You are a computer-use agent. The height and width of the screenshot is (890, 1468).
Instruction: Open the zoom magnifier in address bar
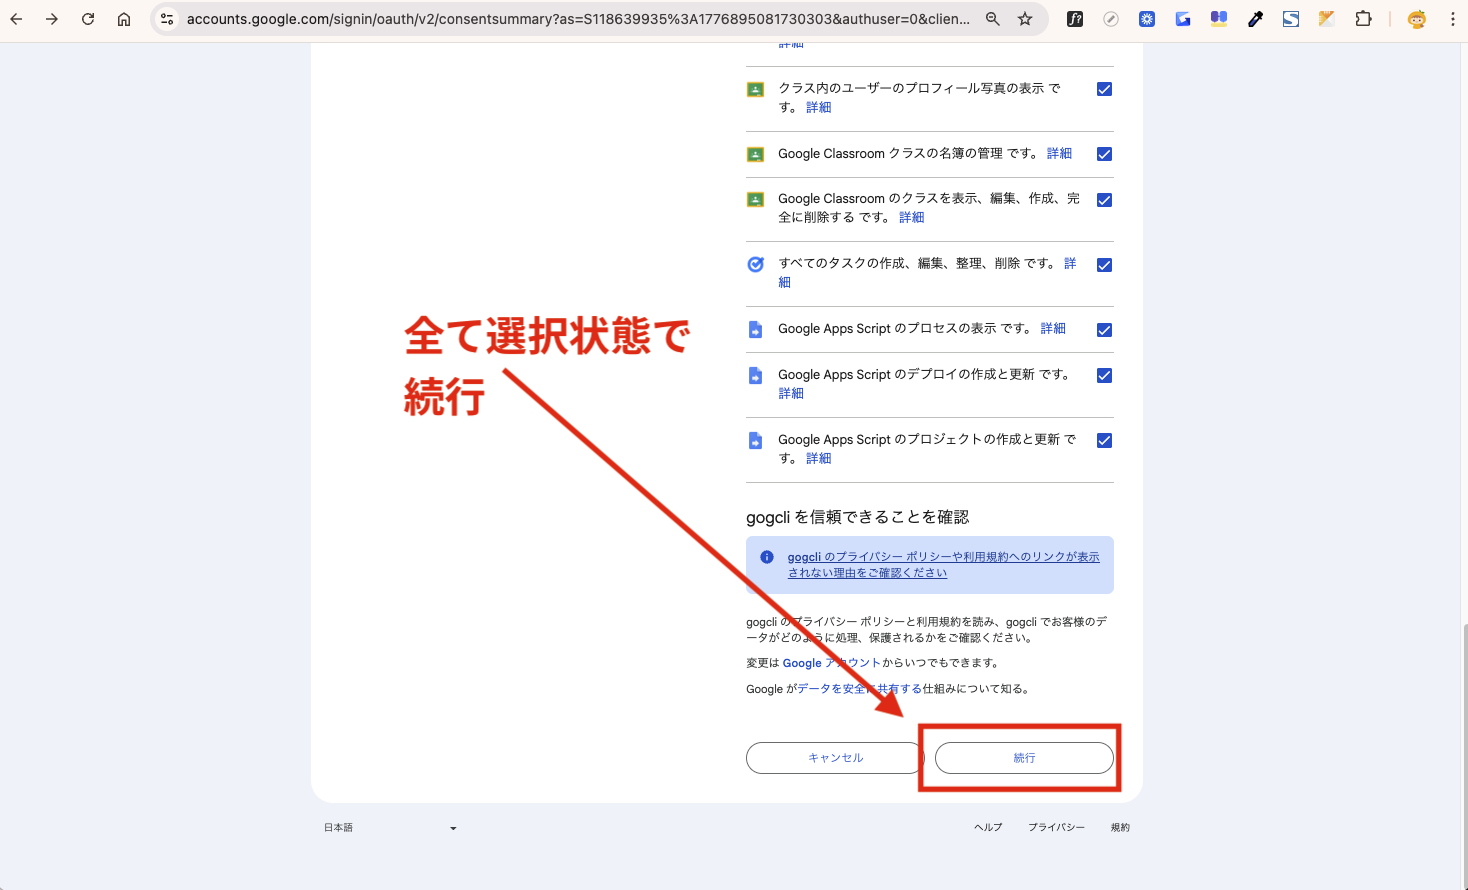pyautogui.click(x=993, y=19)
